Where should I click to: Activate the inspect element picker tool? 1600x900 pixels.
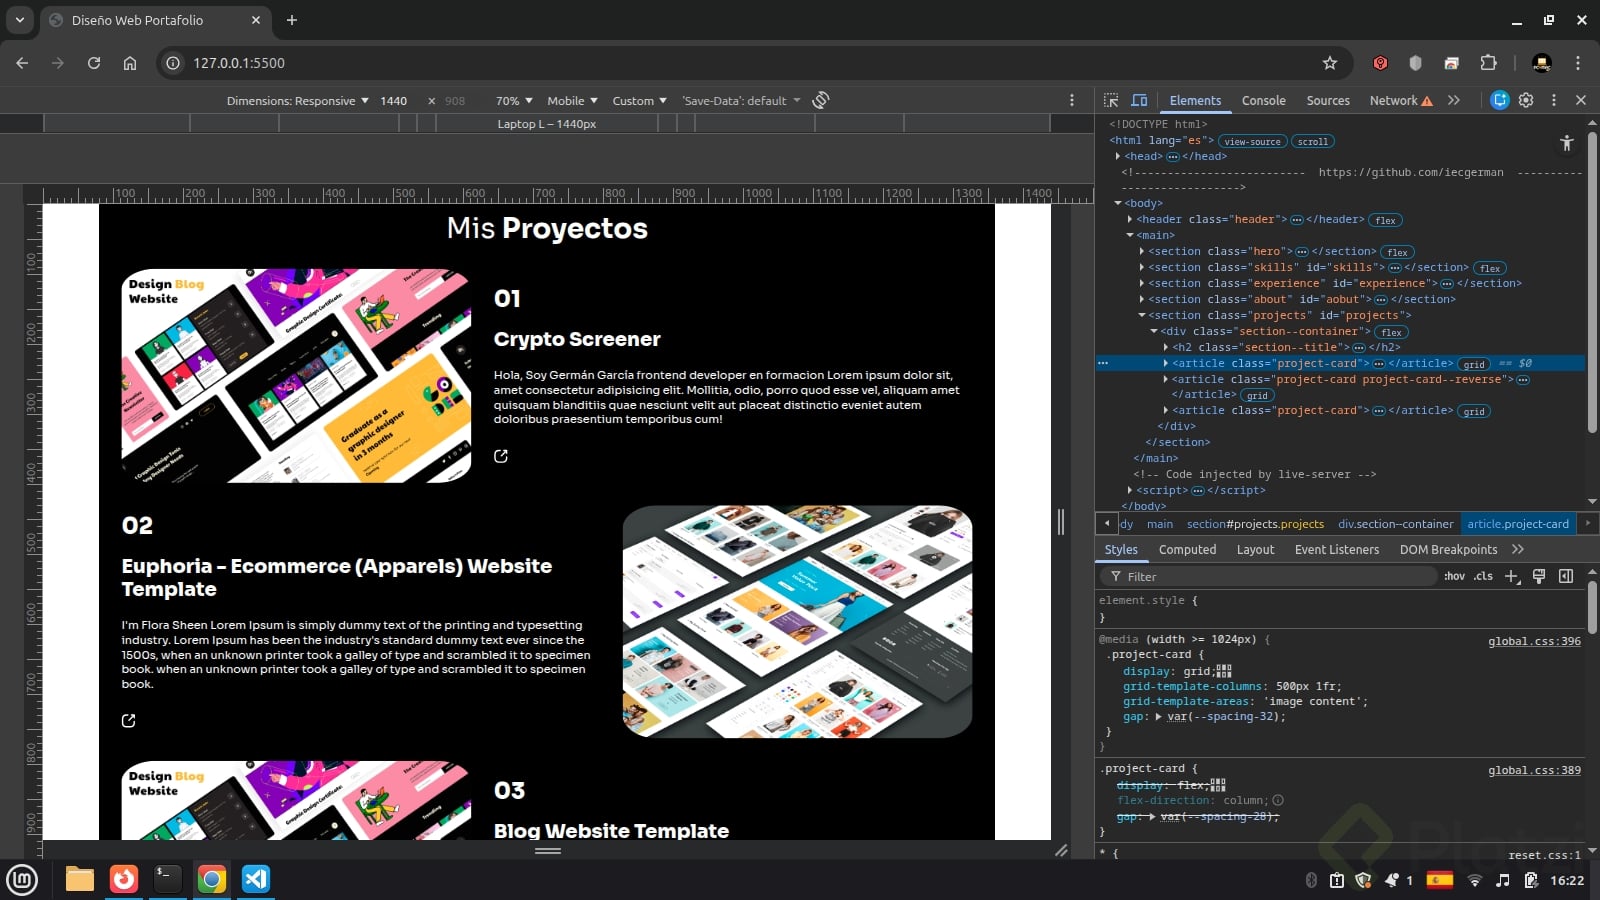coord(1111,100)
